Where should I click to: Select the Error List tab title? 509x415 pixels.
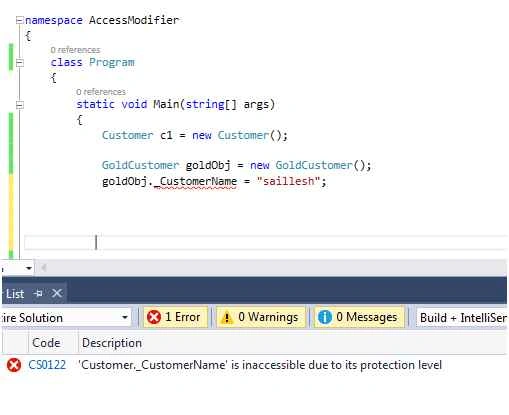click(15, 294)
